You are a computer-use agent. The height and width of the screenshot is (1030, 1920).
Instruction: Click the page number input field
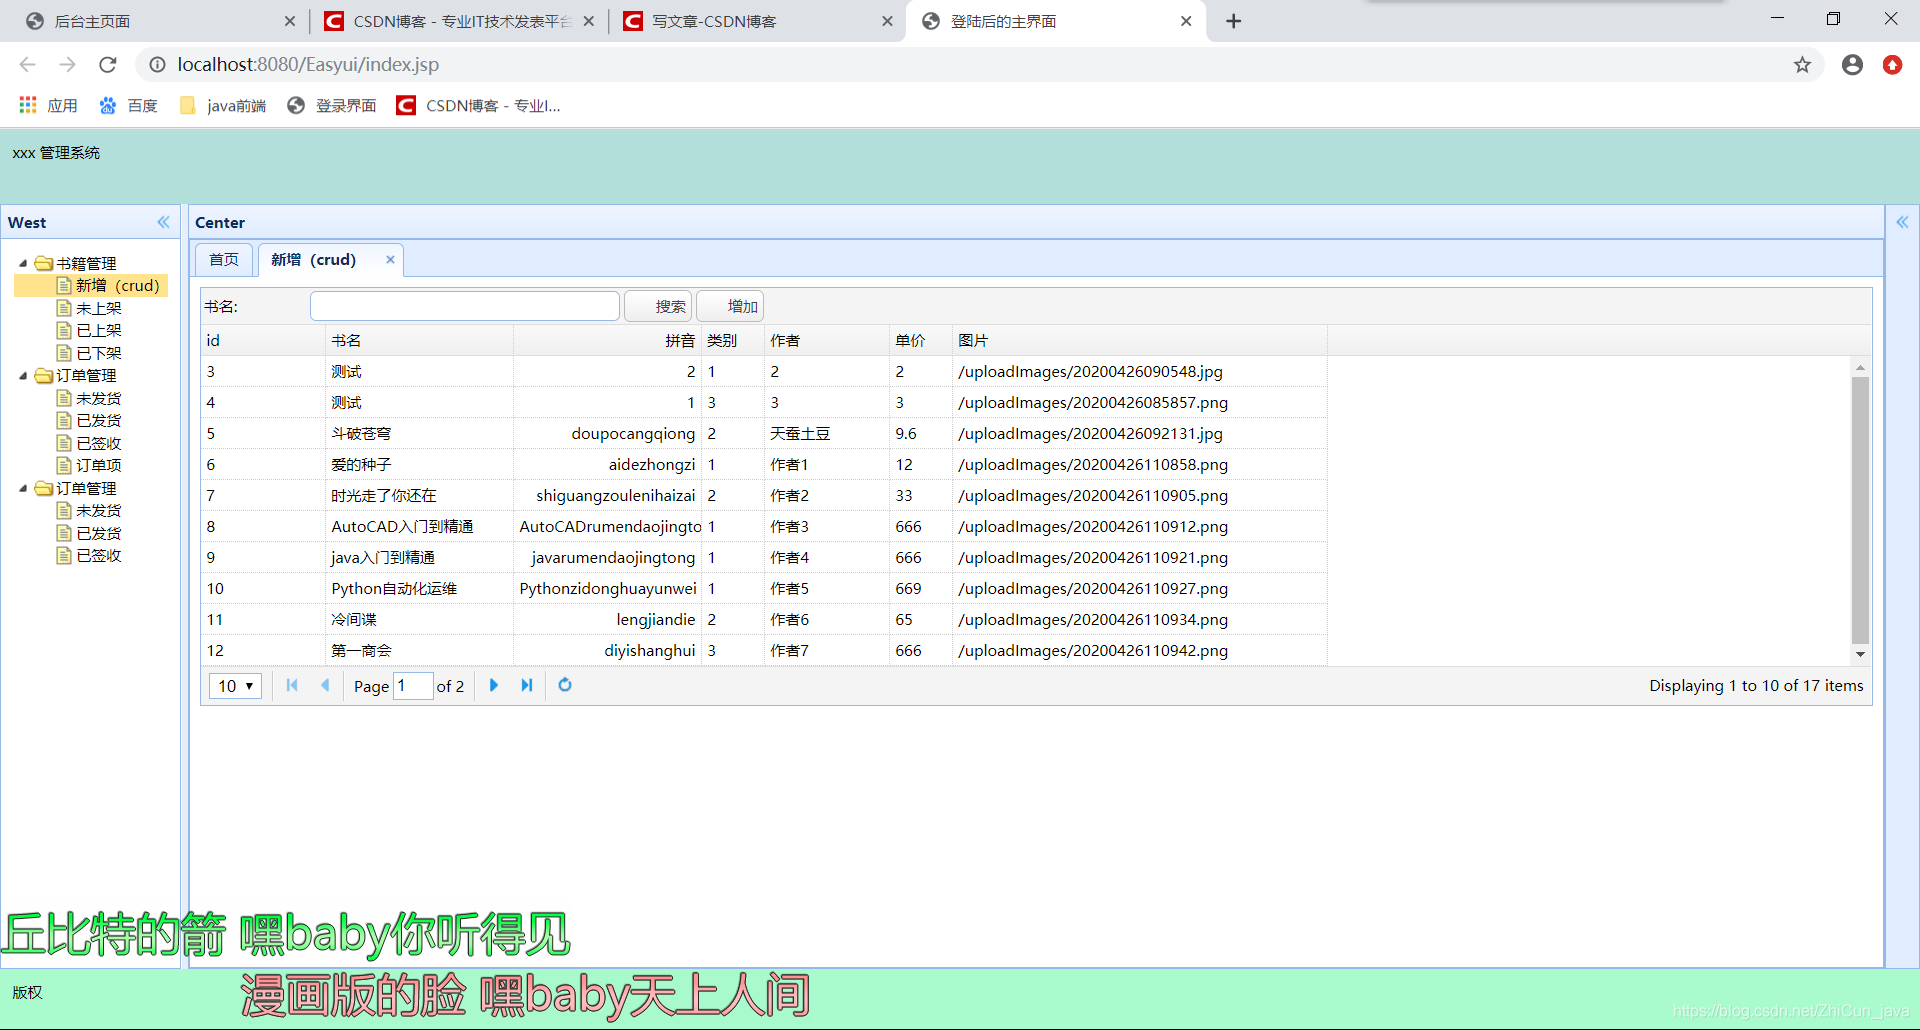(x=413, y=686)
